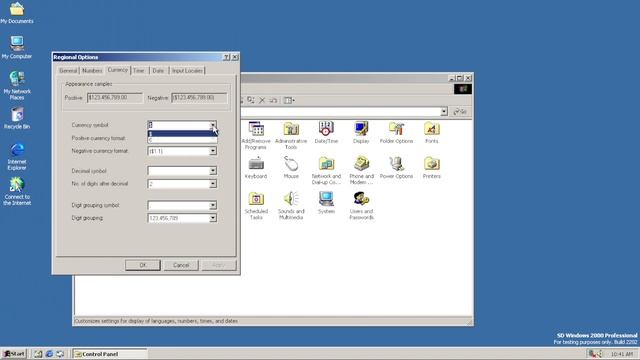Open the Users and Passwords icon
Image resolution: width=640 pixels, height=360 pixels.
point(361,205)
